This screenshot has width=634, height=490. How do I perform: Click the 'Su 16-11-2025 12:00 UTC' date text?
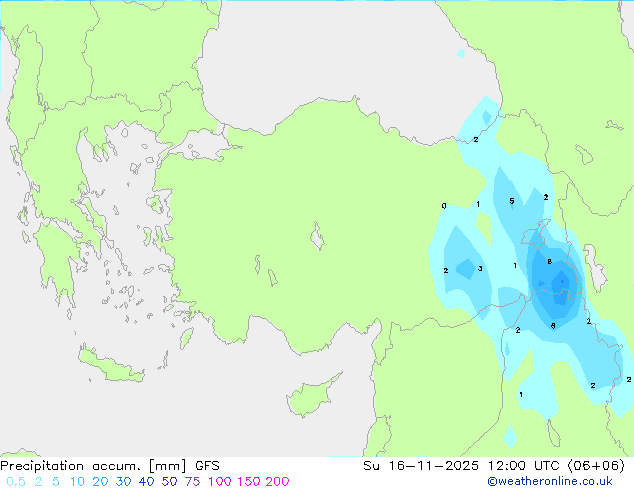click(462, 466)
